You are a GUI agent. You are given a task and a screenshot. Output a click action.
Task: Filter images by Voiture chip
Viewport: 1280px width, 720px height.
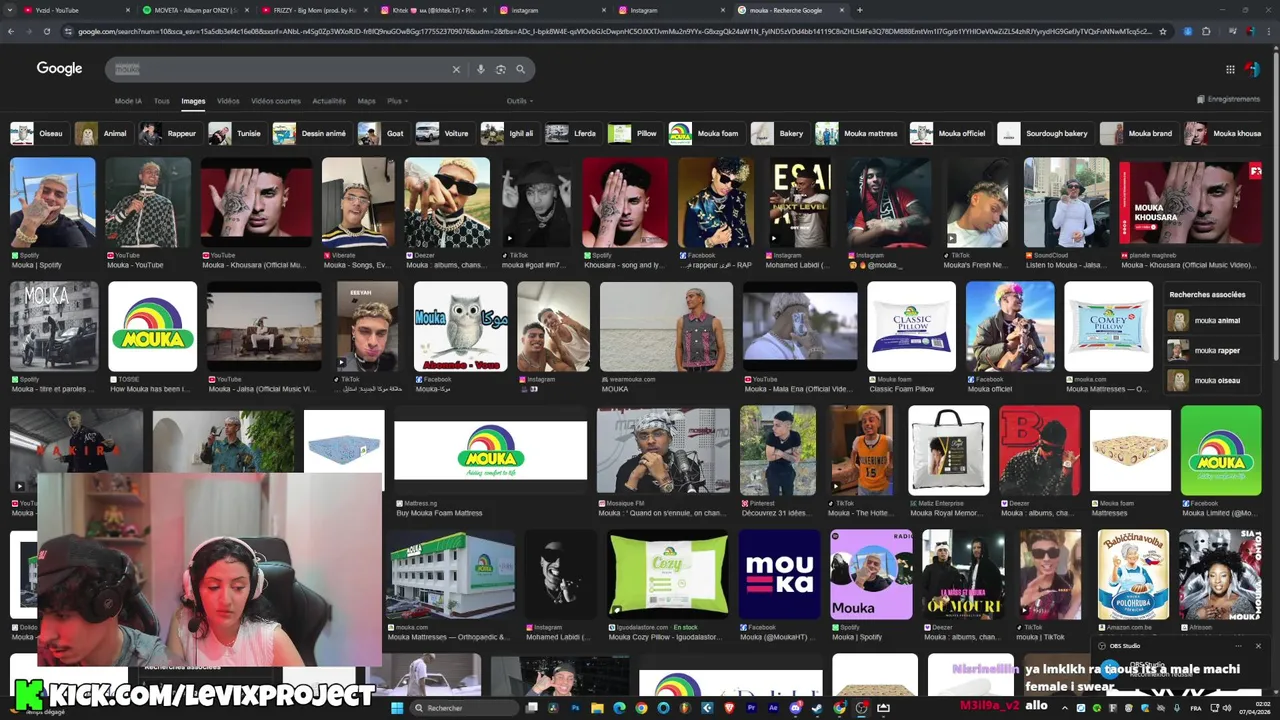[444, 133]
